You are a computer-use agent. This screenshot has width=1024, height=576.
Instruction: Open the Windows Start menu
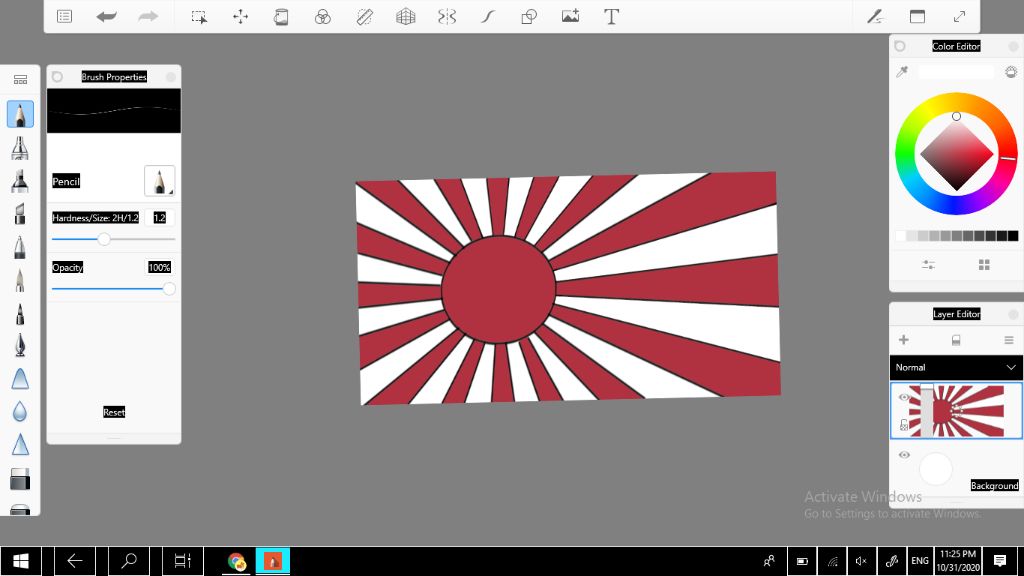21,560
